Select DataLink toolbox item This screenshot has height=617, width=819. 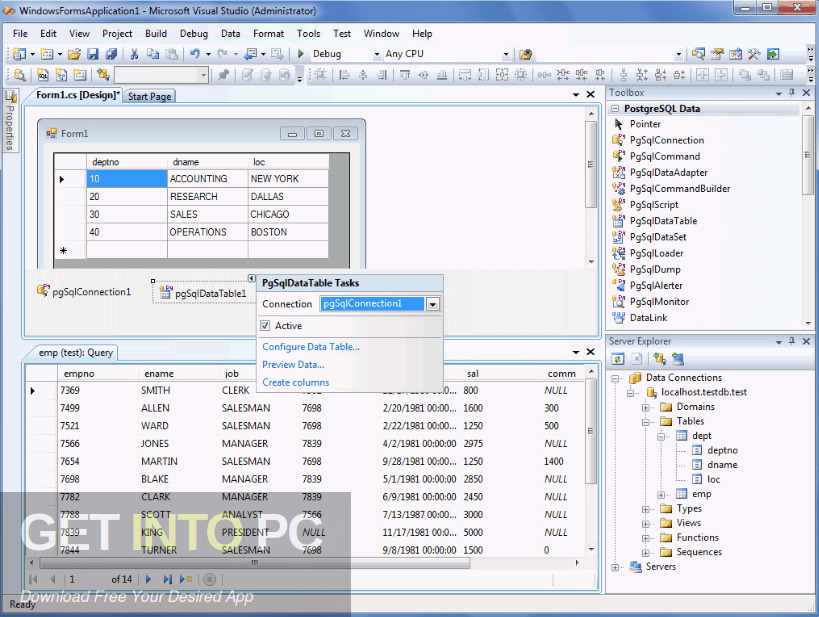click(648, 318)
